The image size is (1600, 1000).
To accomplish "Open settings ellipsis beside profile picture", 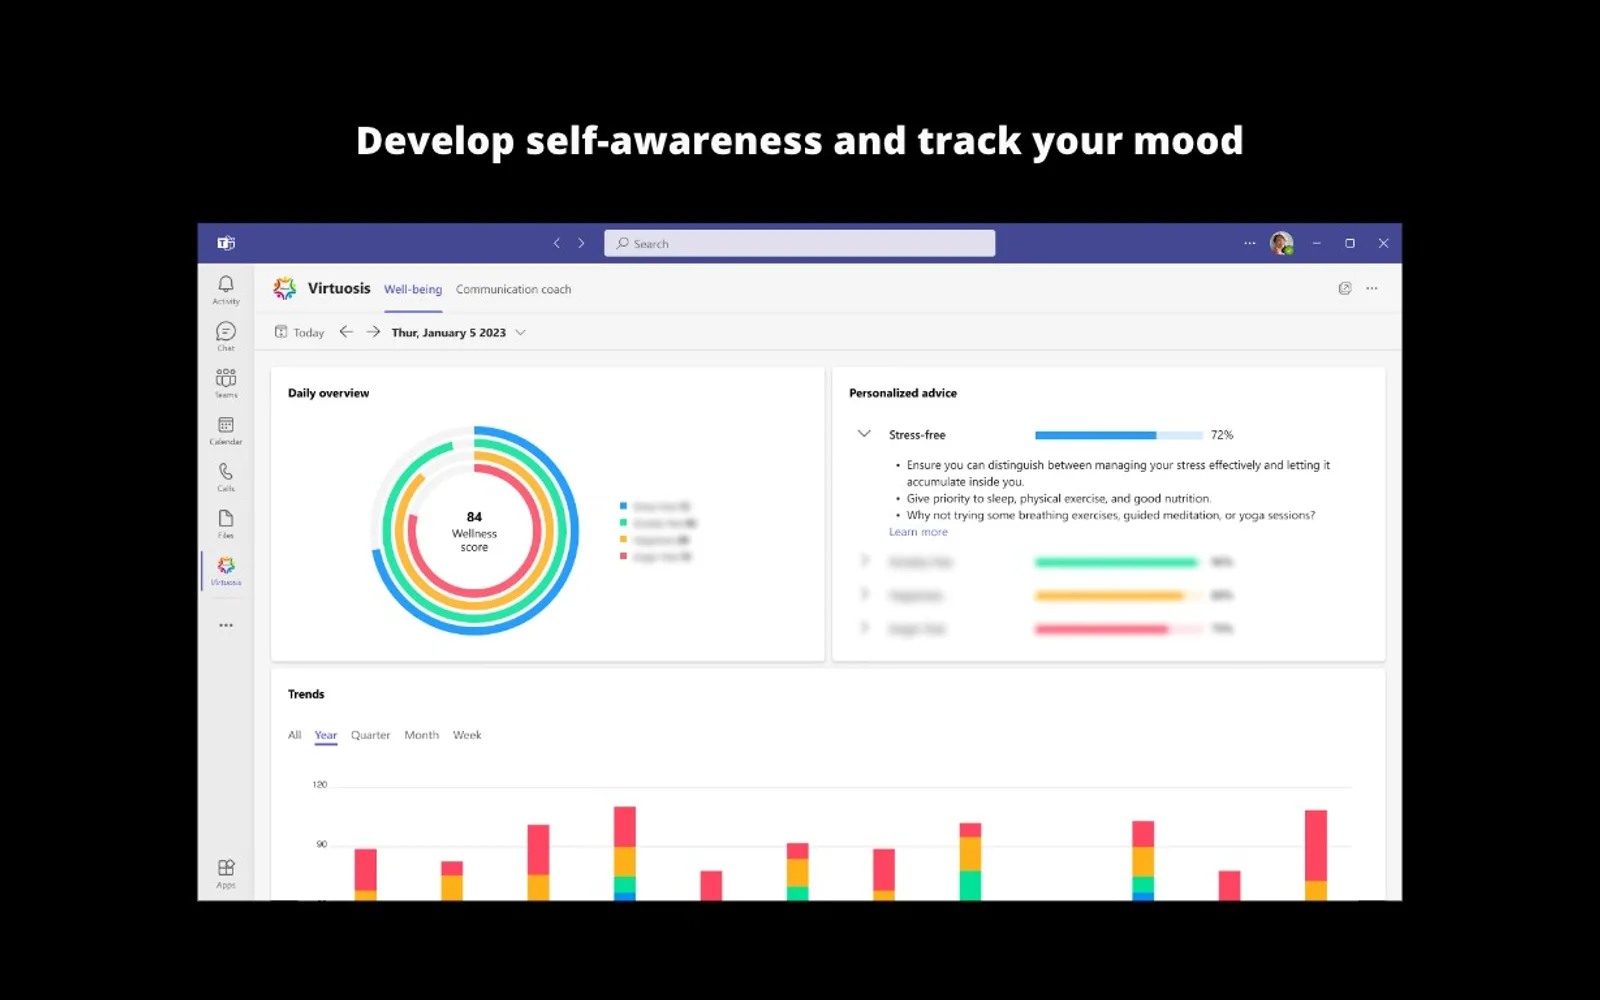I will [x=1249, y=243].
